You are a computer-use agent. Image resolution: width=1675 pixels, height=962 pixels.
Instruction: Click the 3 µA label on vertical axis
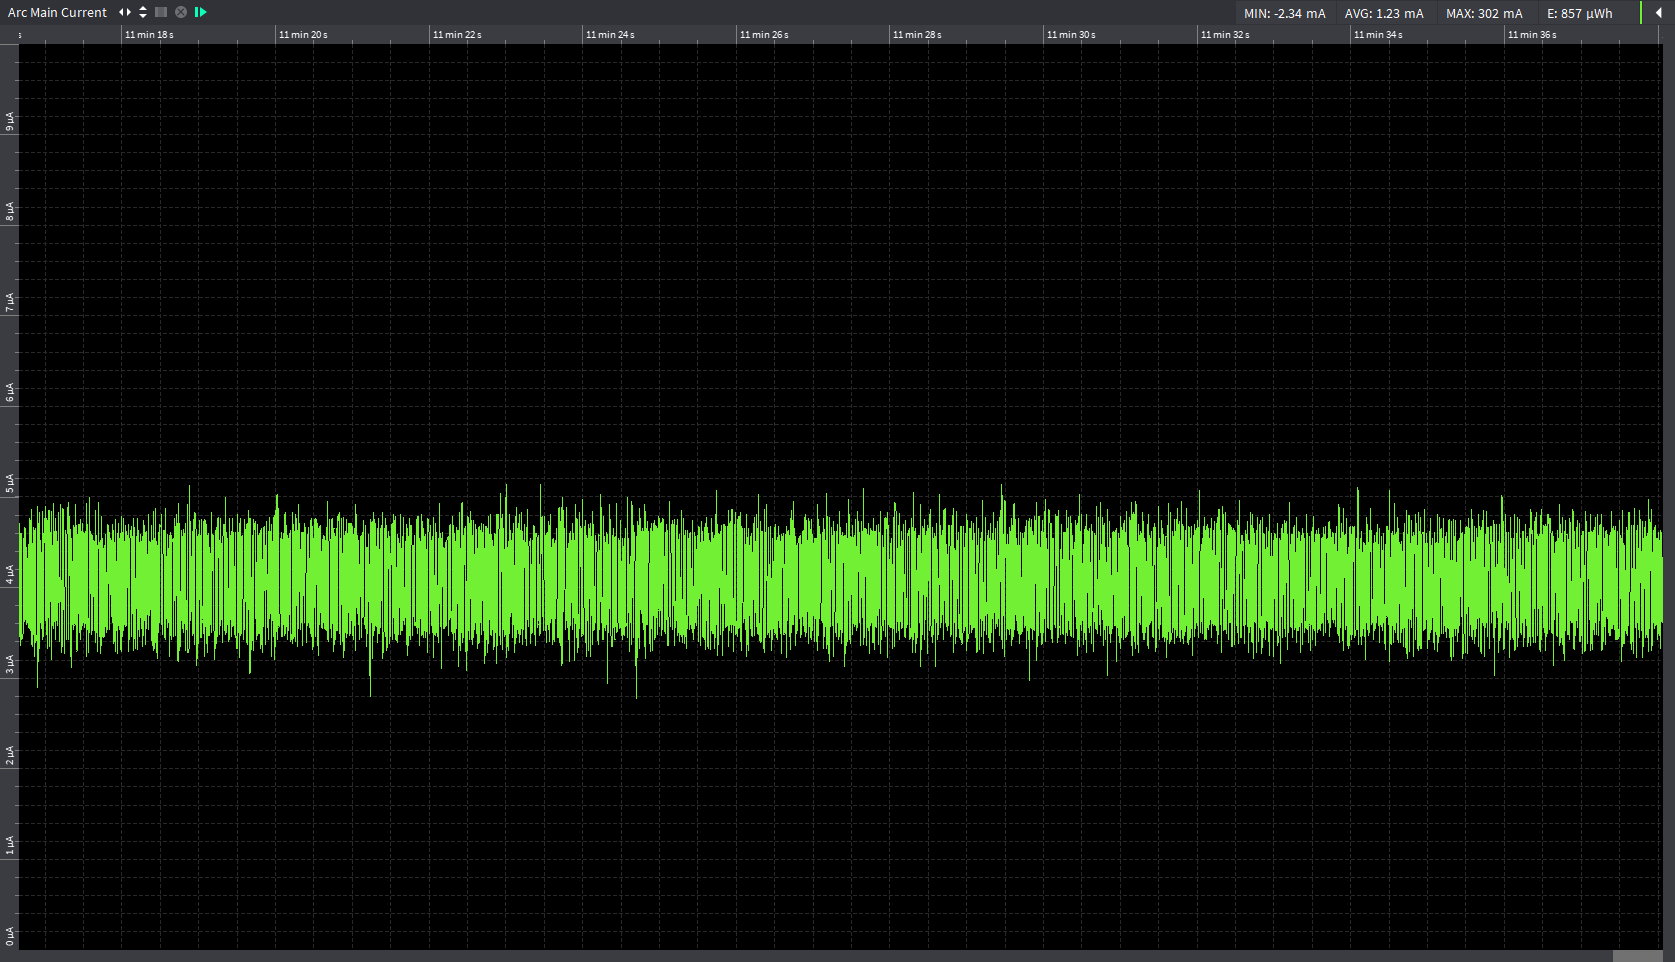click(x=10, y=664)
